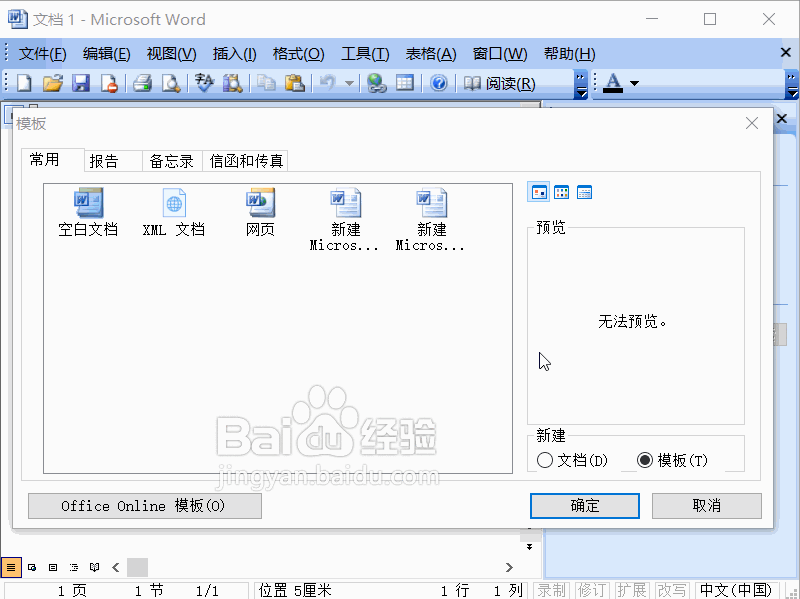Click the Print icon on the toolbar
This screenshot has height=599, width=800.
[141, 83]
